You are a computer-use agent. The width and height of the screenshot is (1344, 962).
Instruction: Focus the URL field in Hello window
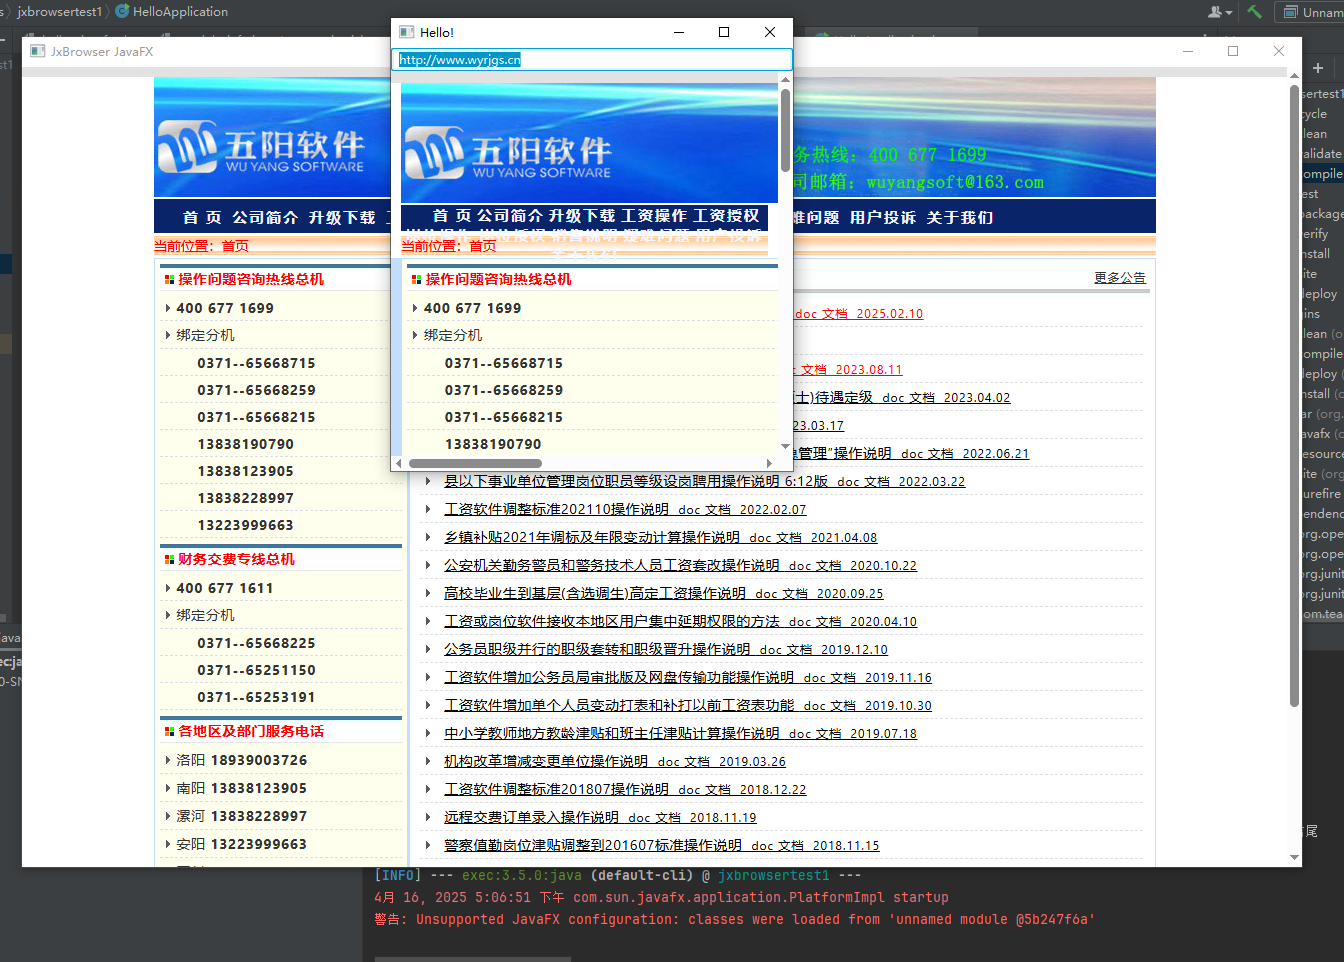point(592,60)
